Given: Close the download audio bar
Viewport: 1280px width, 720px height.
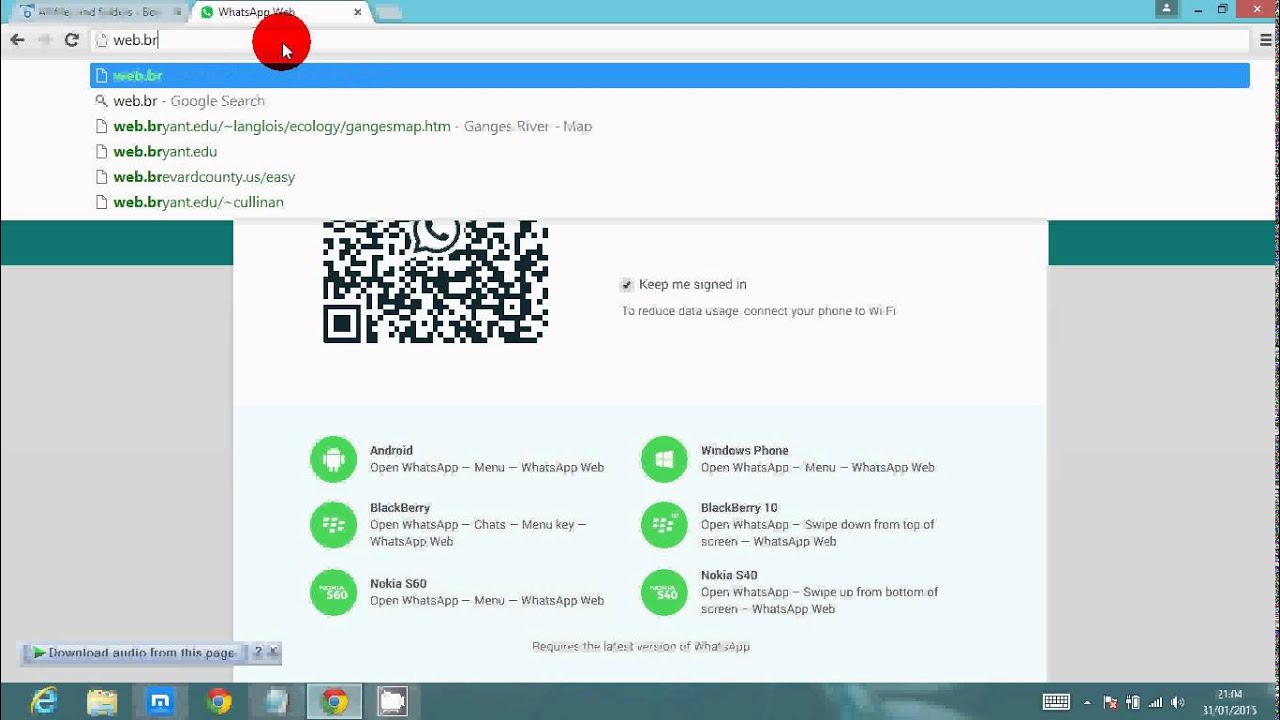Looking at the screenshot, I should point(274,652).
